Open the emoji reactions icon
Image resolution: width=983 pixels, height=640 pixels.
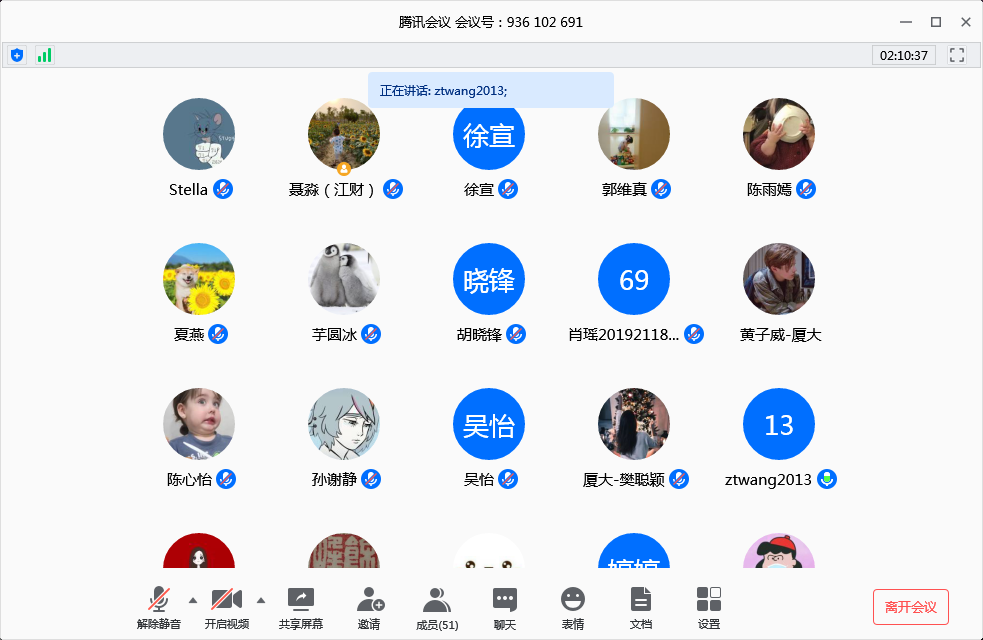click(572, 607)
